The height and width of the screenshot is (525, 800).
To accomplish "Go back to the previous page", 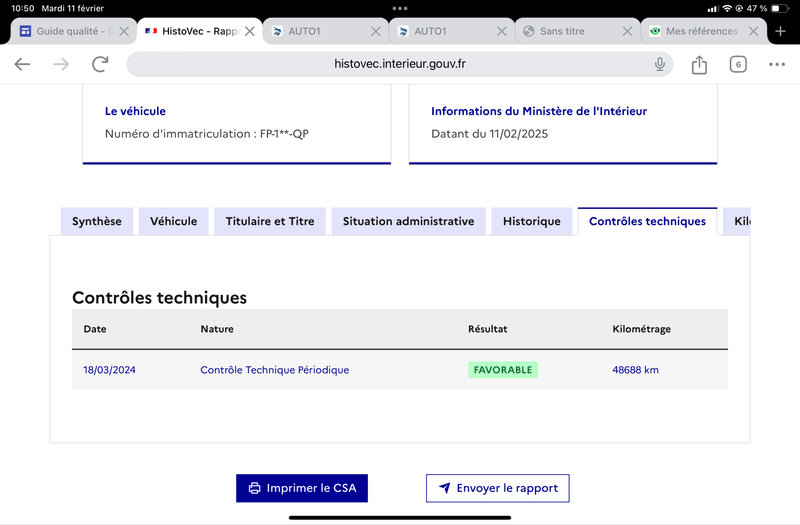I will (22, 64).
